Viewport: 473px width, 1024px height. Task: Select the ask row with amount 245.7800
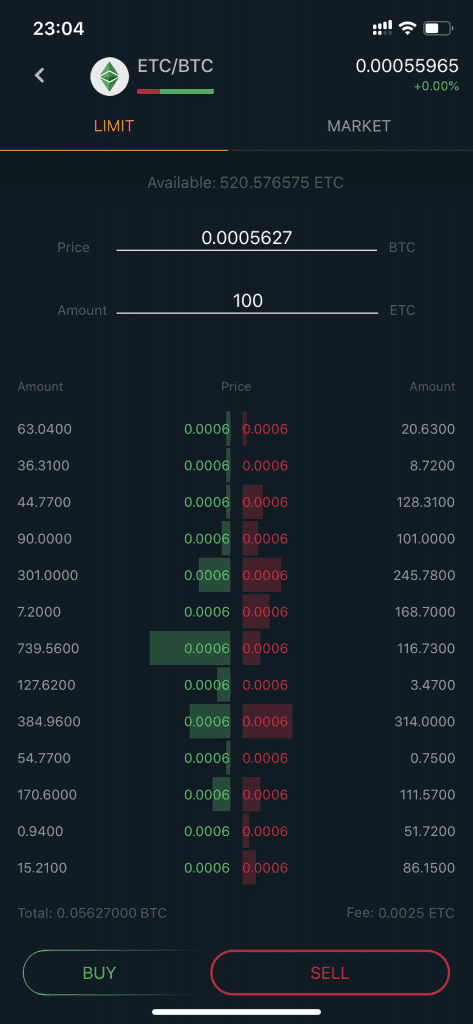pos(349,575)
